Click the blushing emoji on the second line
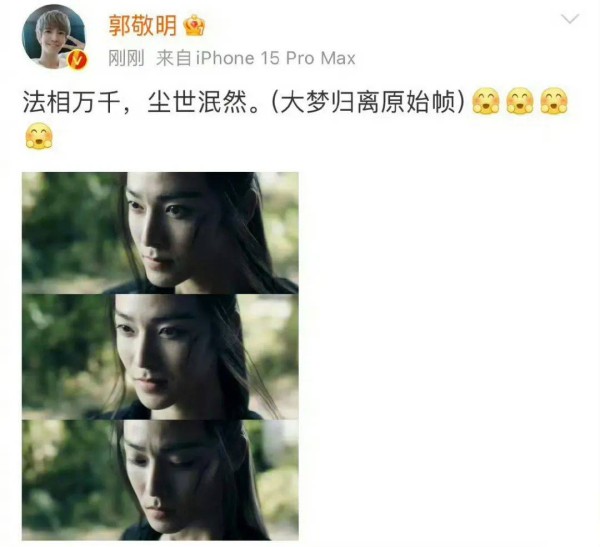The image size is (600, 547). click(39, 136)
